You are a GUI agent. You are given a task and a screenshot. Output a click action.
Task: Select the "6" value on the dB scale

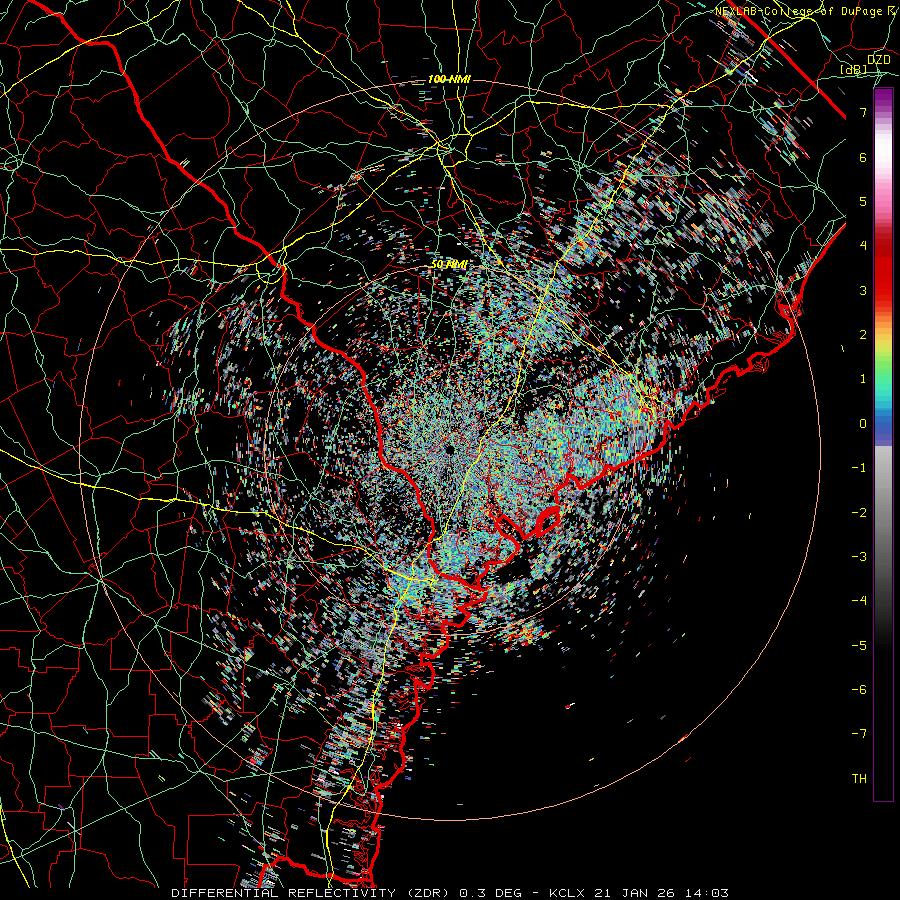click(863, 157)
